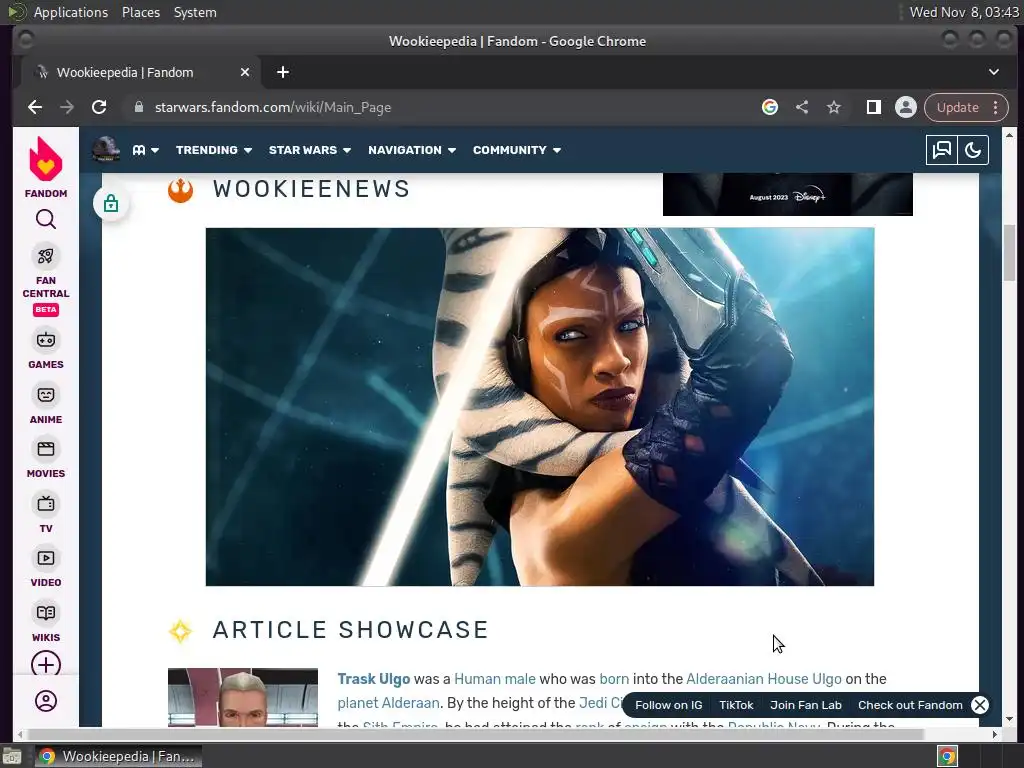Viewport: 1024px width, 768px height.
Task: Expand the Trending dropdown
Action: pos(214,150)
